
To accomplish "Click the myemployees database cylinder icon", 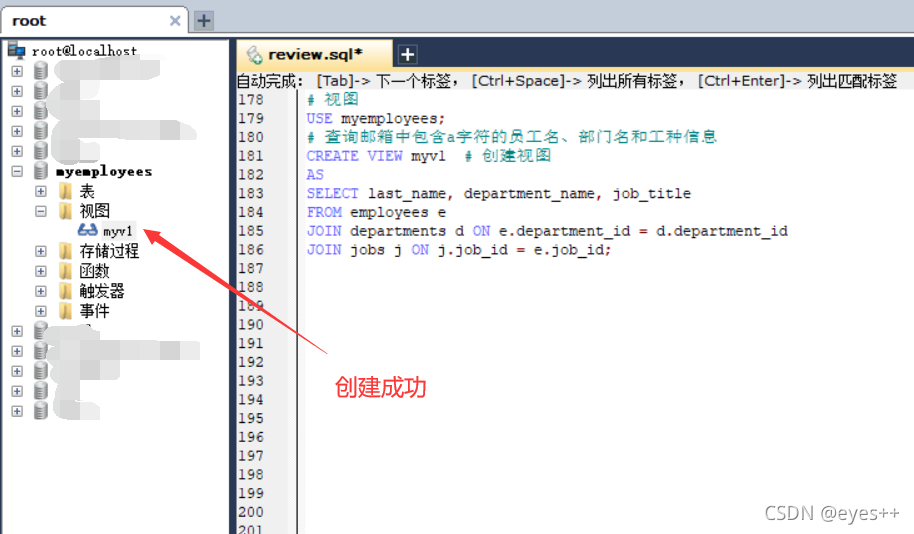I will (41, 170).
